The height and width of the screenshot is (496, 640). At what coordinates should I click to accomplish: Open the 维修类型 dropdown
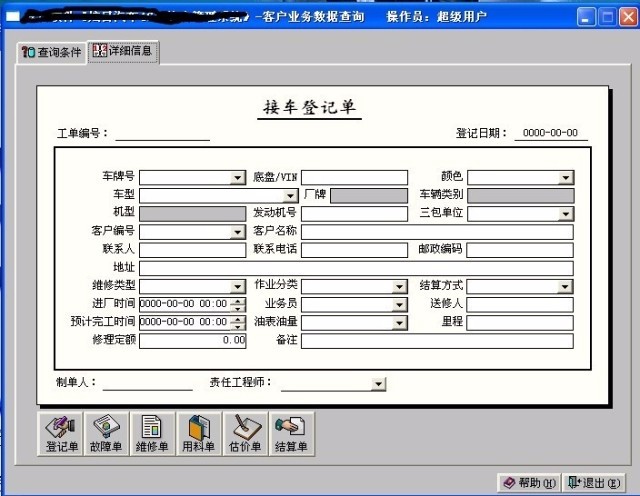pyautogui.click(x=237, y=286)
